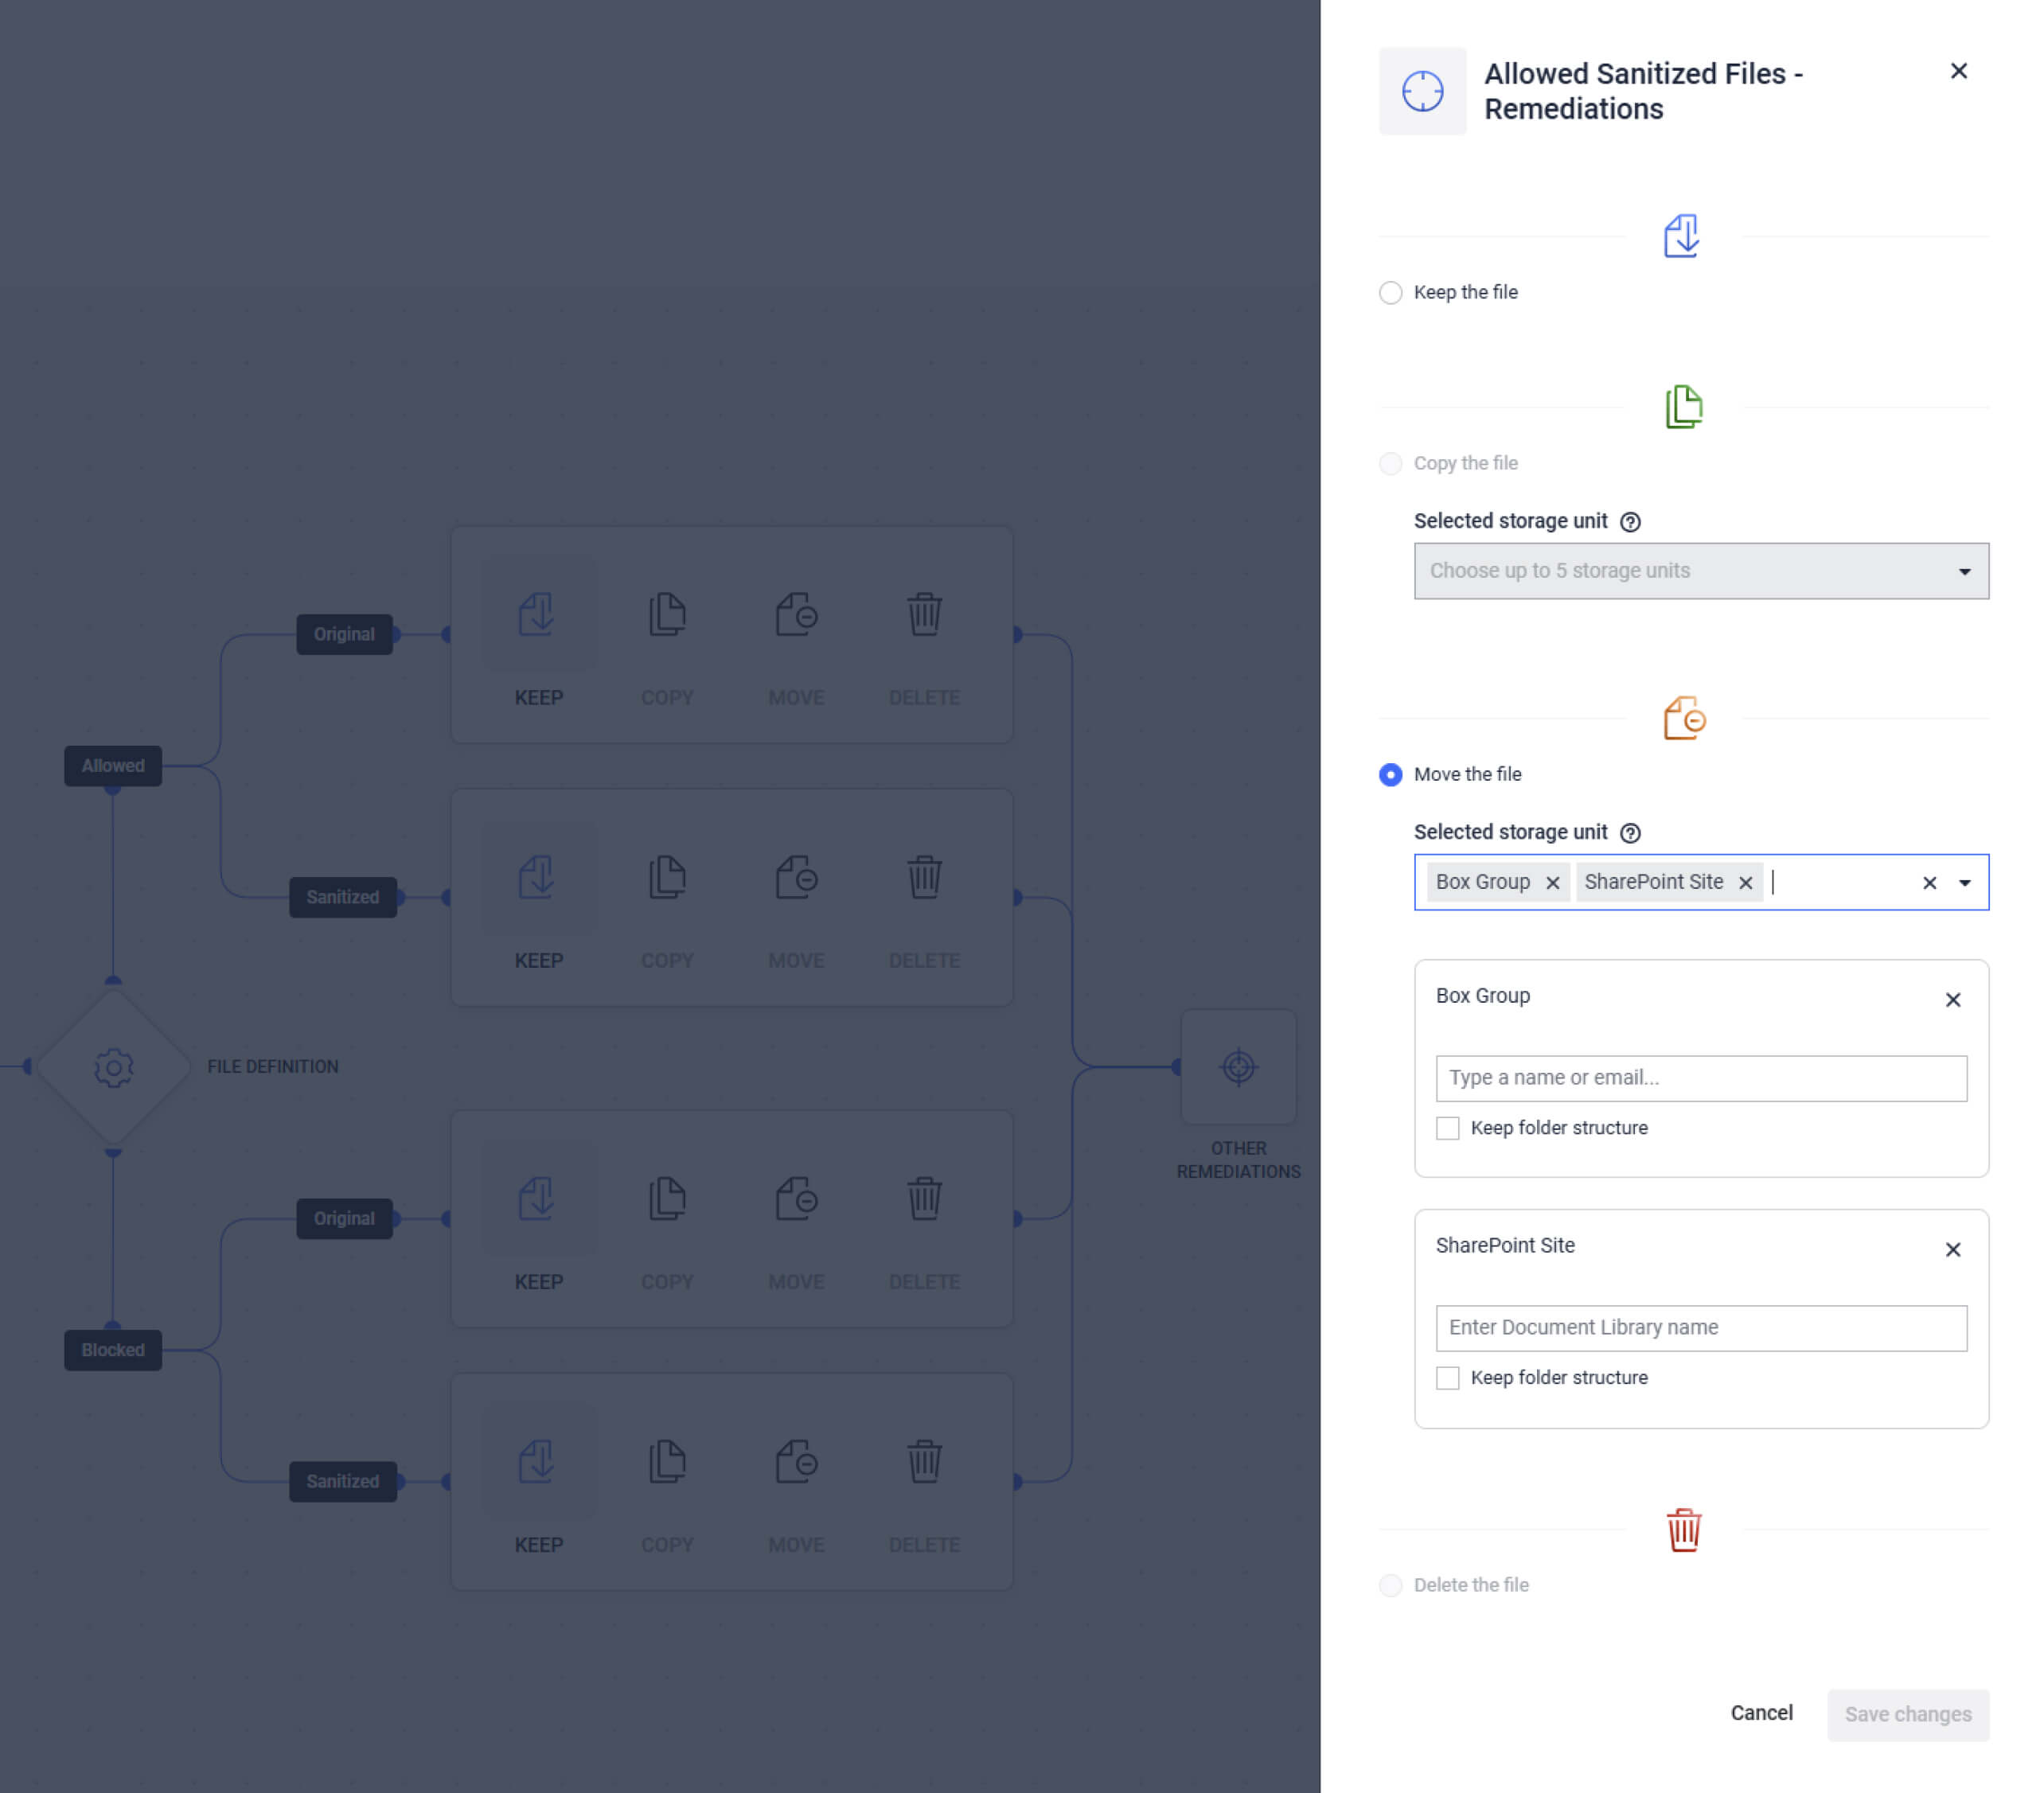
Task: Click the Blocked node in the flow diagram
Action: [x=112, y=1349]
